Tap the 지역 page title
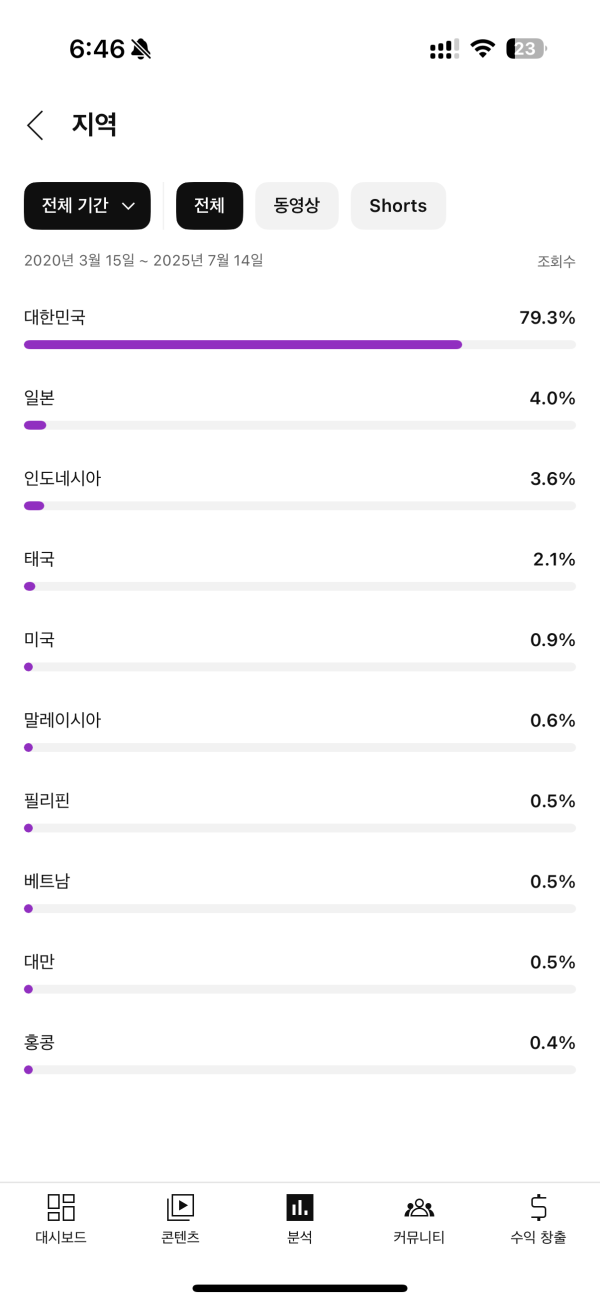This screenshot has height=1304, width=600. (x=95, y=125)
